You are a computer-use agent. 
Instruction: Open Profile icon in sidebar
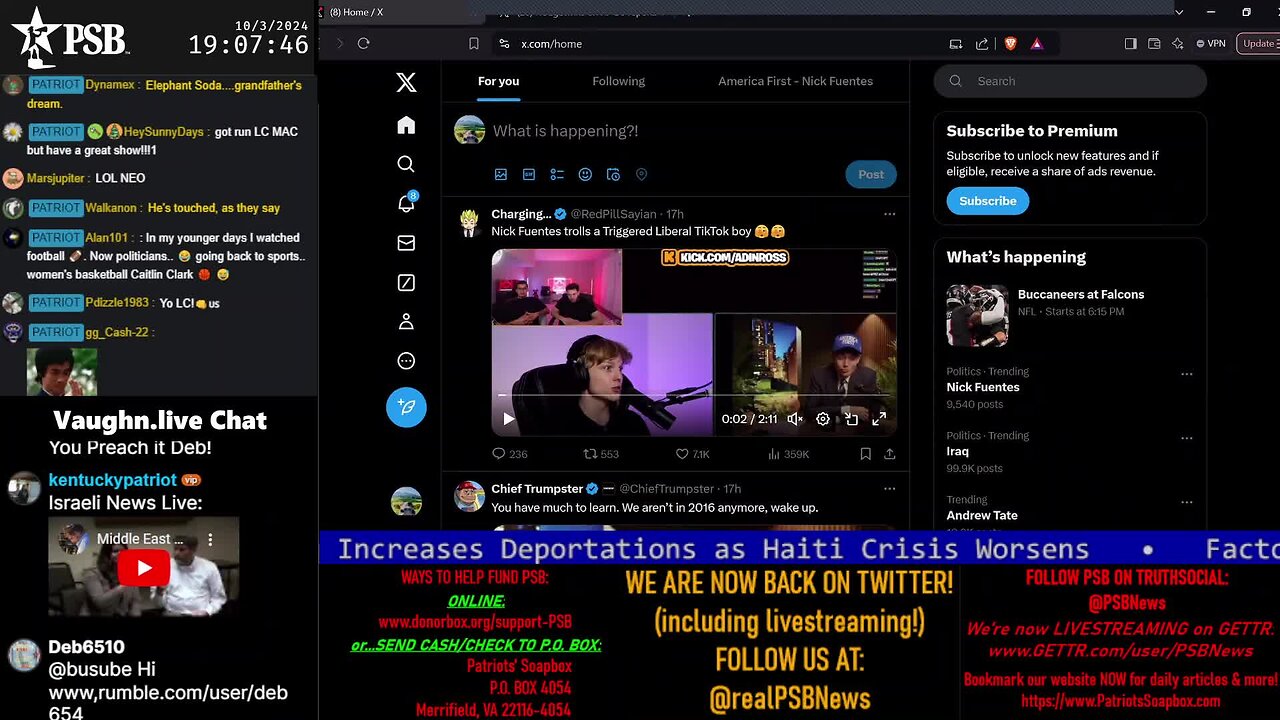click(x=406, y=322)
